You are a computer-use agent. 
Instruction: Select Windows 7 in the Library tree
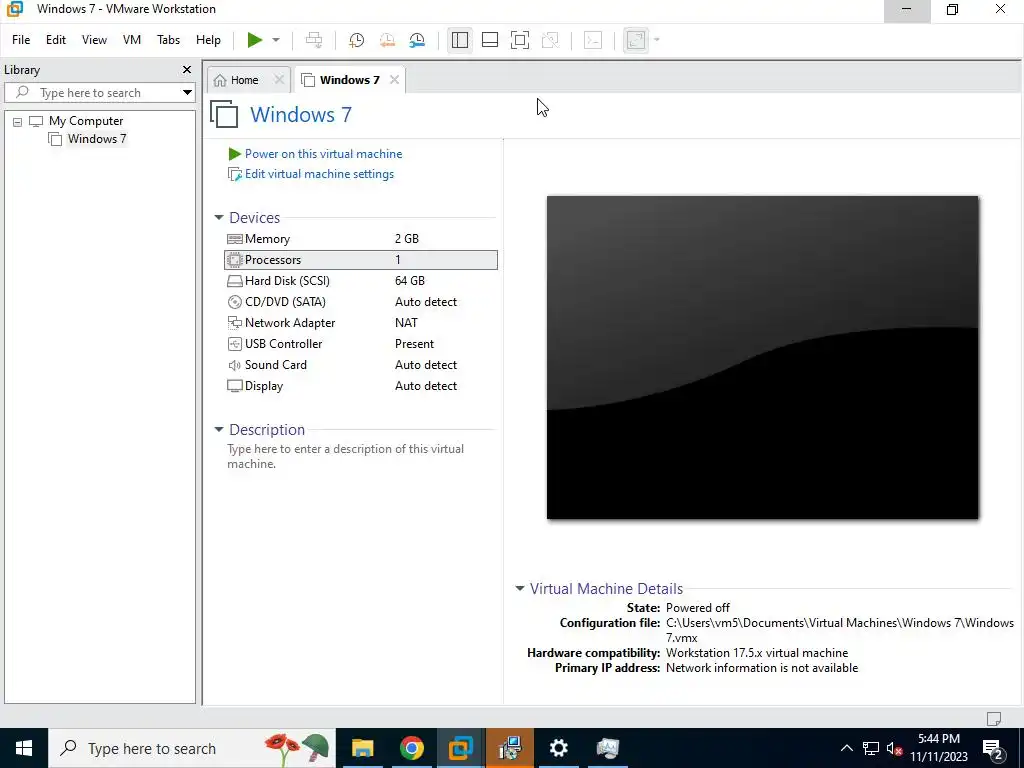point(97,138)
